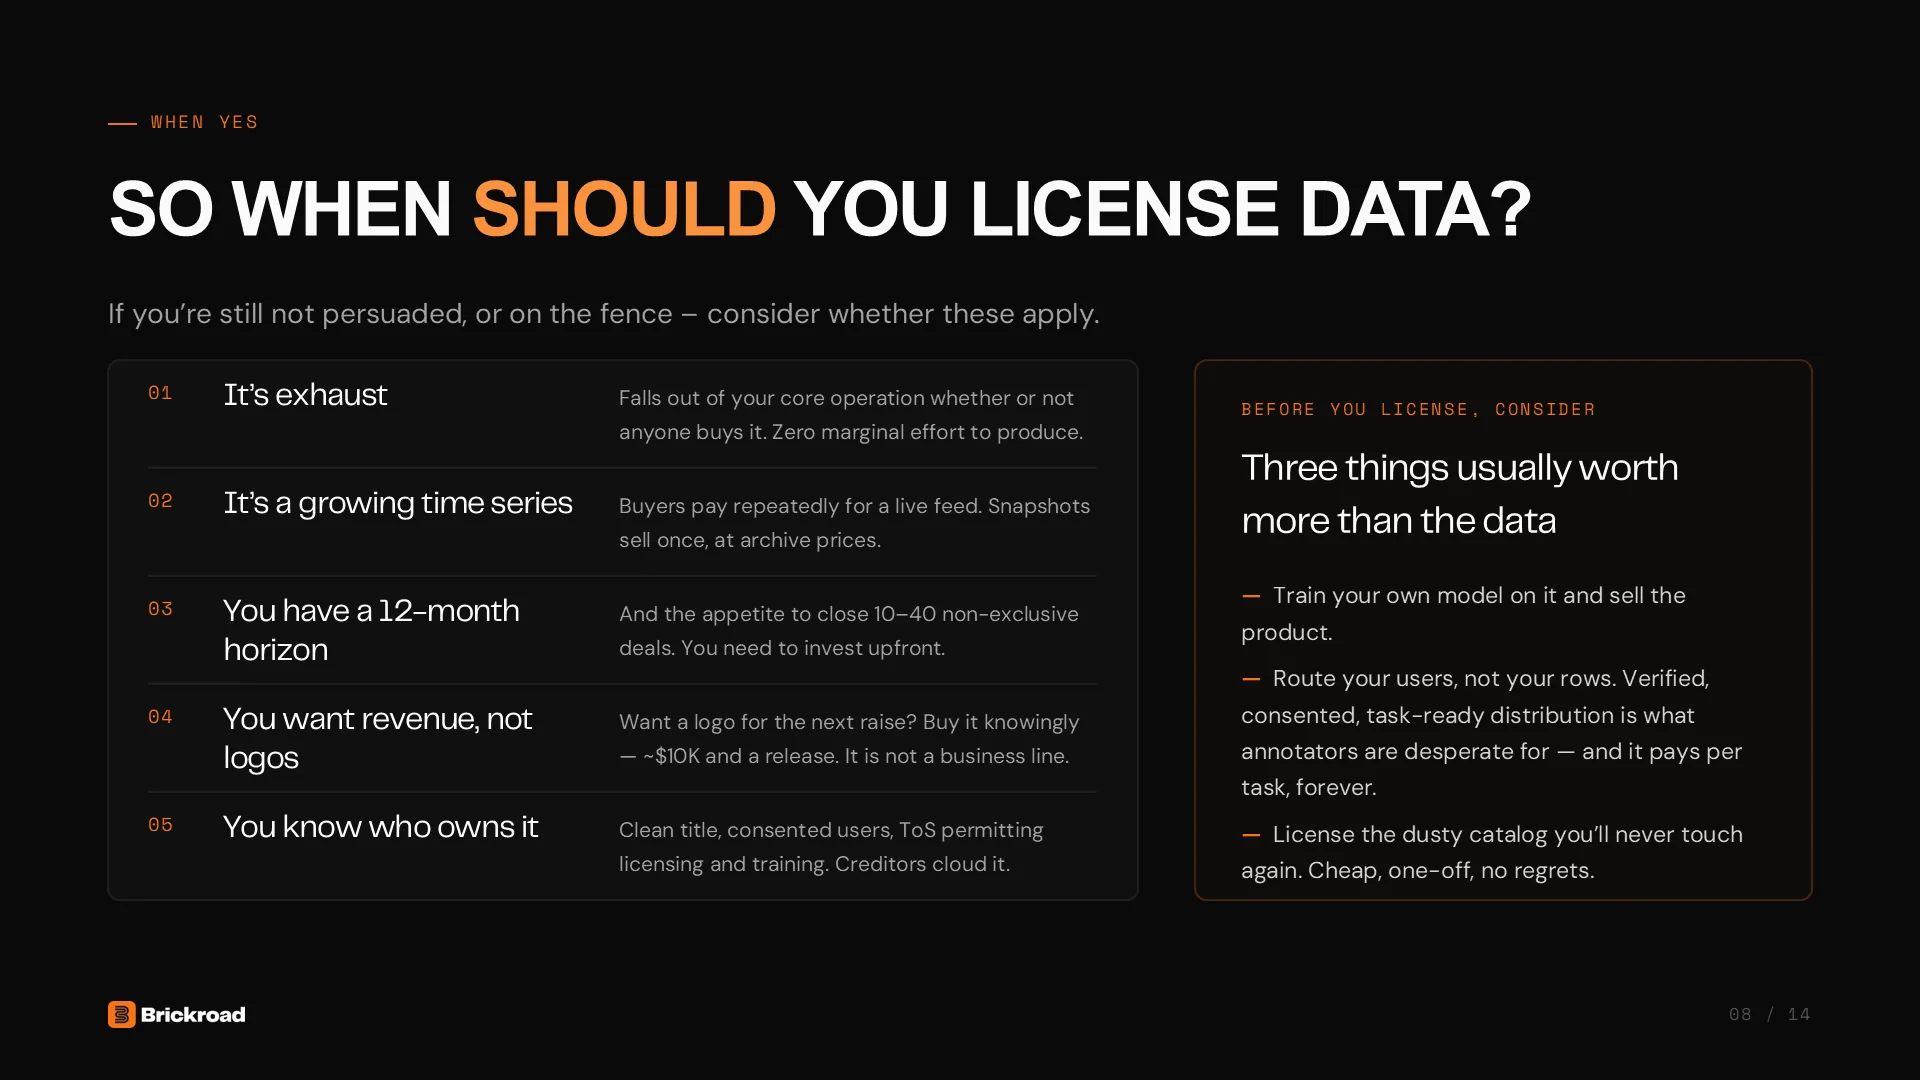Click the description "Falls out of your core operation"
Image resolution: width=1920 pixels, height=1080 pixels.
851,415
